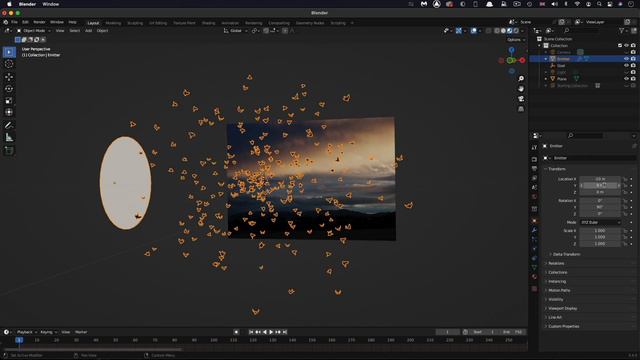Screen dimensions: 640x360
Task: Select the Select Box tool
Action: click(x=9, y=52)
